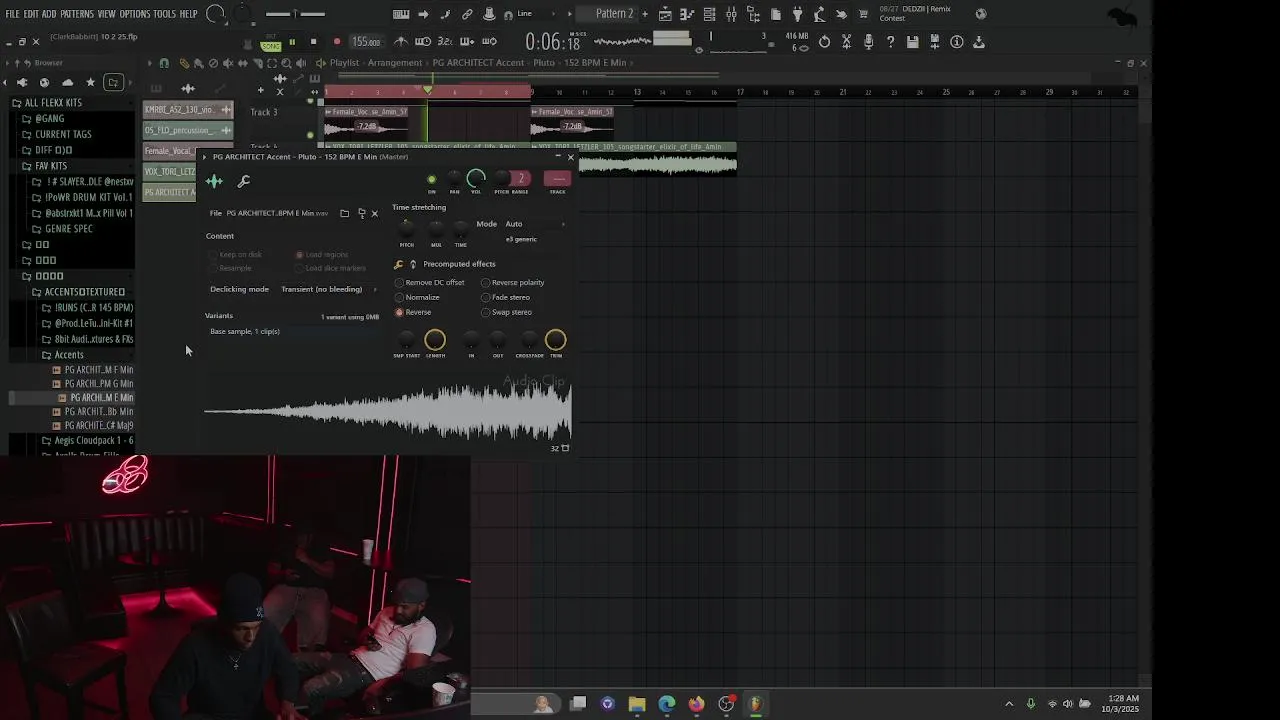Select Aegis Cloudpack 1 - 6 folder
The width and height of the screenshot is (1280, 720).
tap(93, 441)
